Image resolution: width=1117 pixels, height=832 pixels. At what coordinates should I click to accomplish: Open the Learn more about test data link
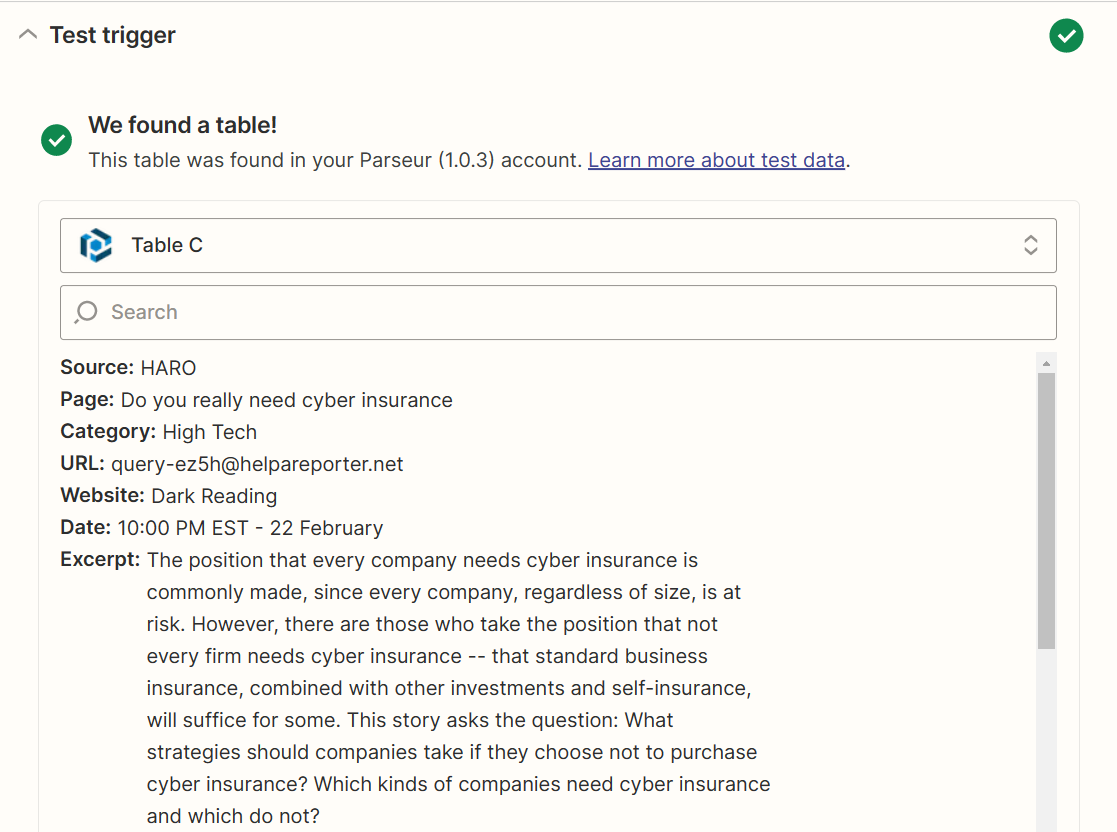pyautogui.click(x=716, y=160)
